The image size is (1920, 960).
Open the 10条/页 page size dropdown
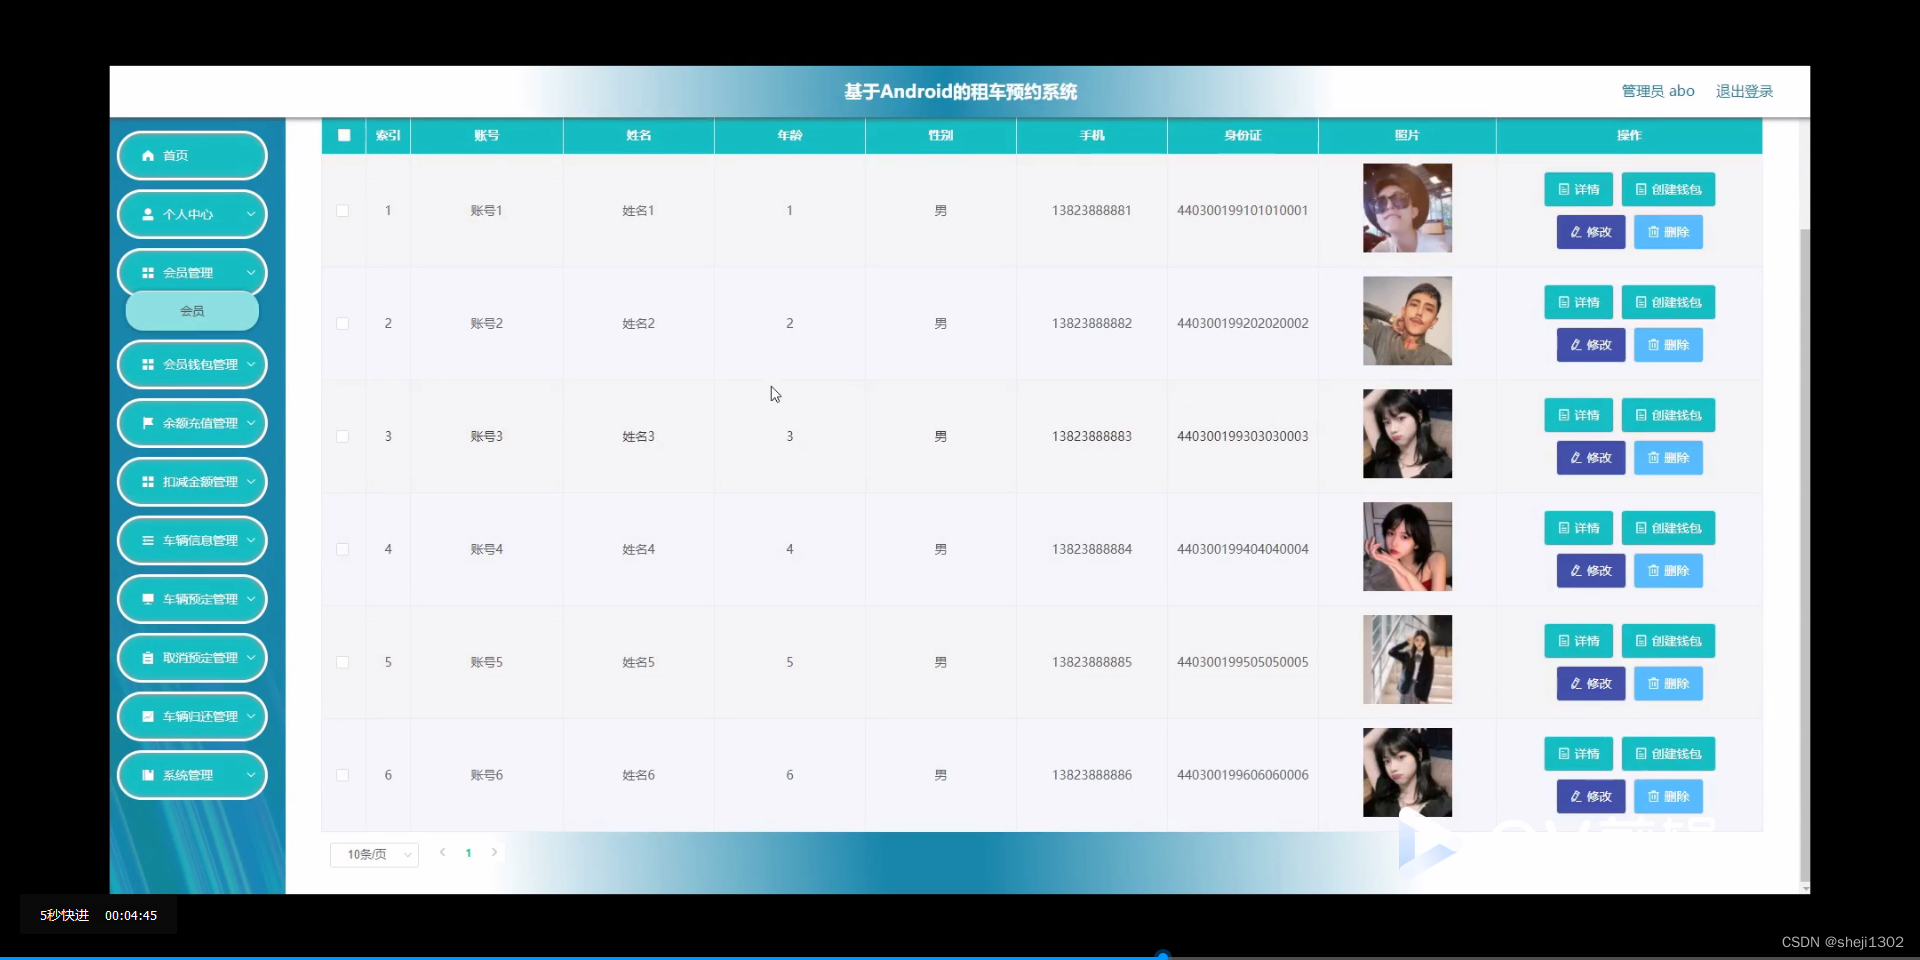pyautogui.click(x=373, y=854)
